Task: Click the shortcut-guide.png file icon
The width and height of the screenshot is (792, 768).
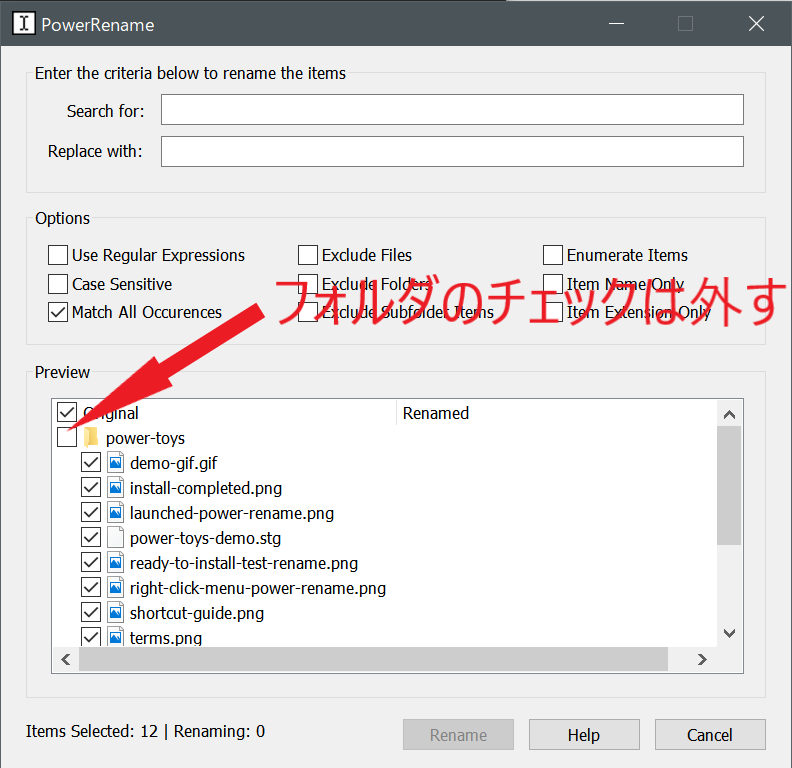Action: tap(115, 613)
